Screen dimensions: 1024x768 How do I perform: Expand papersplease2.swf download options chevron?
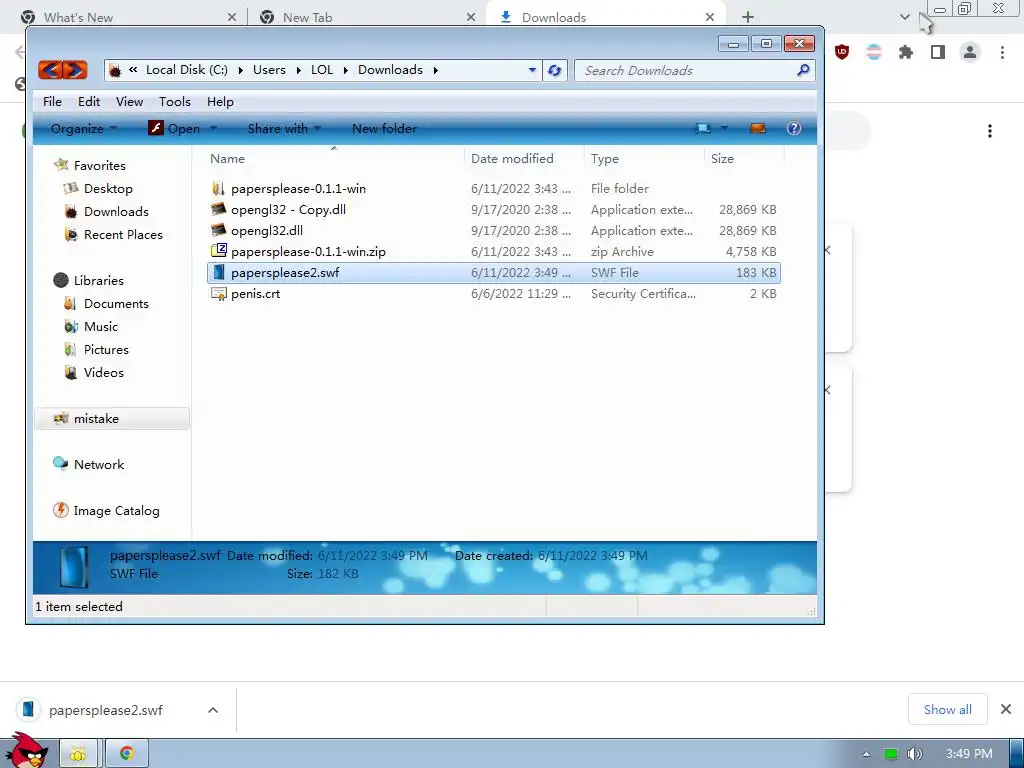pyautogui.click(x=213, y=710)
